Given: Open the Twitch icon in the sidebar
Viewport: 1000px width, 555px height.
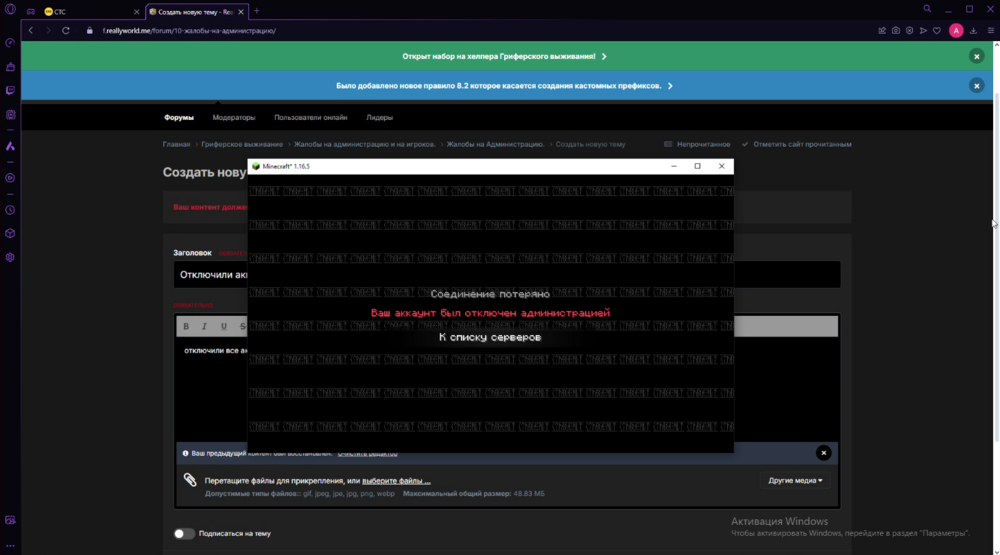Looking at the screenshot, I should (10, 91).
